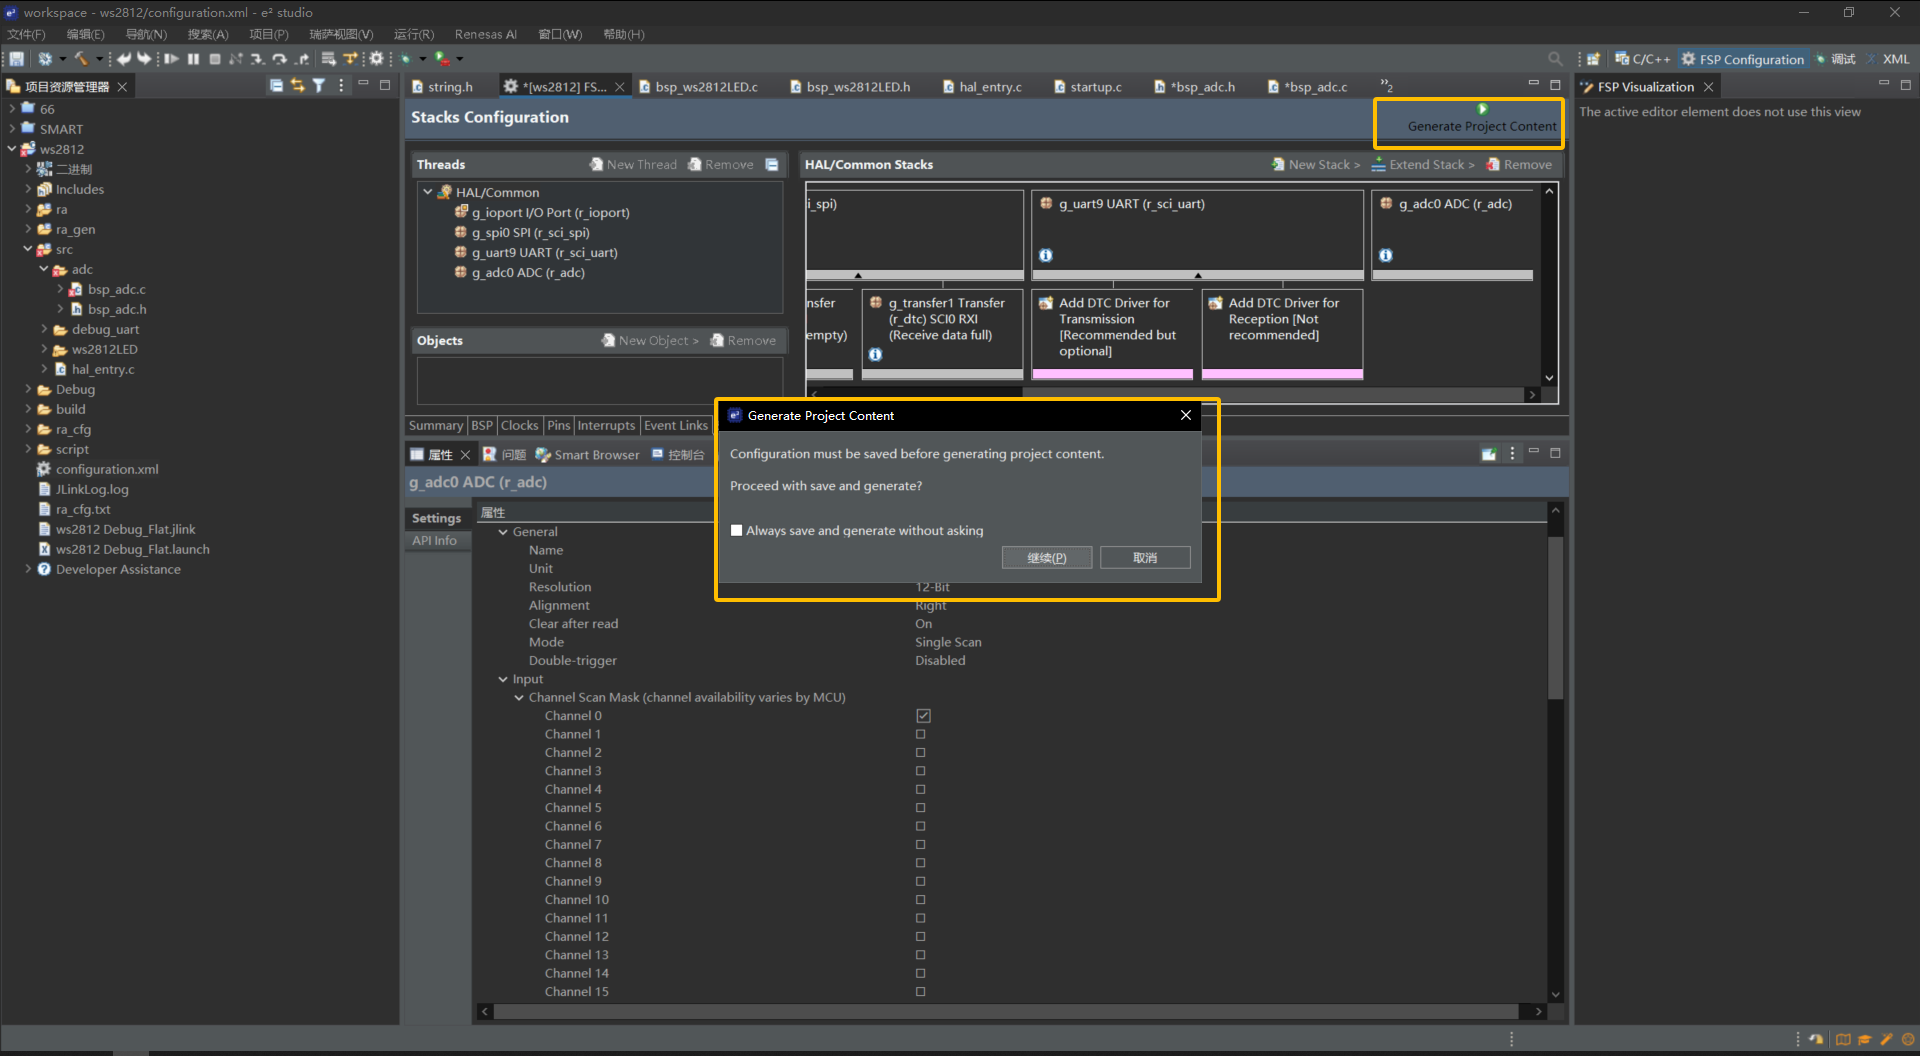Collapse Channel Scan Mask group
Screen dimensions: 1920x1056
(x=519, y=698)
